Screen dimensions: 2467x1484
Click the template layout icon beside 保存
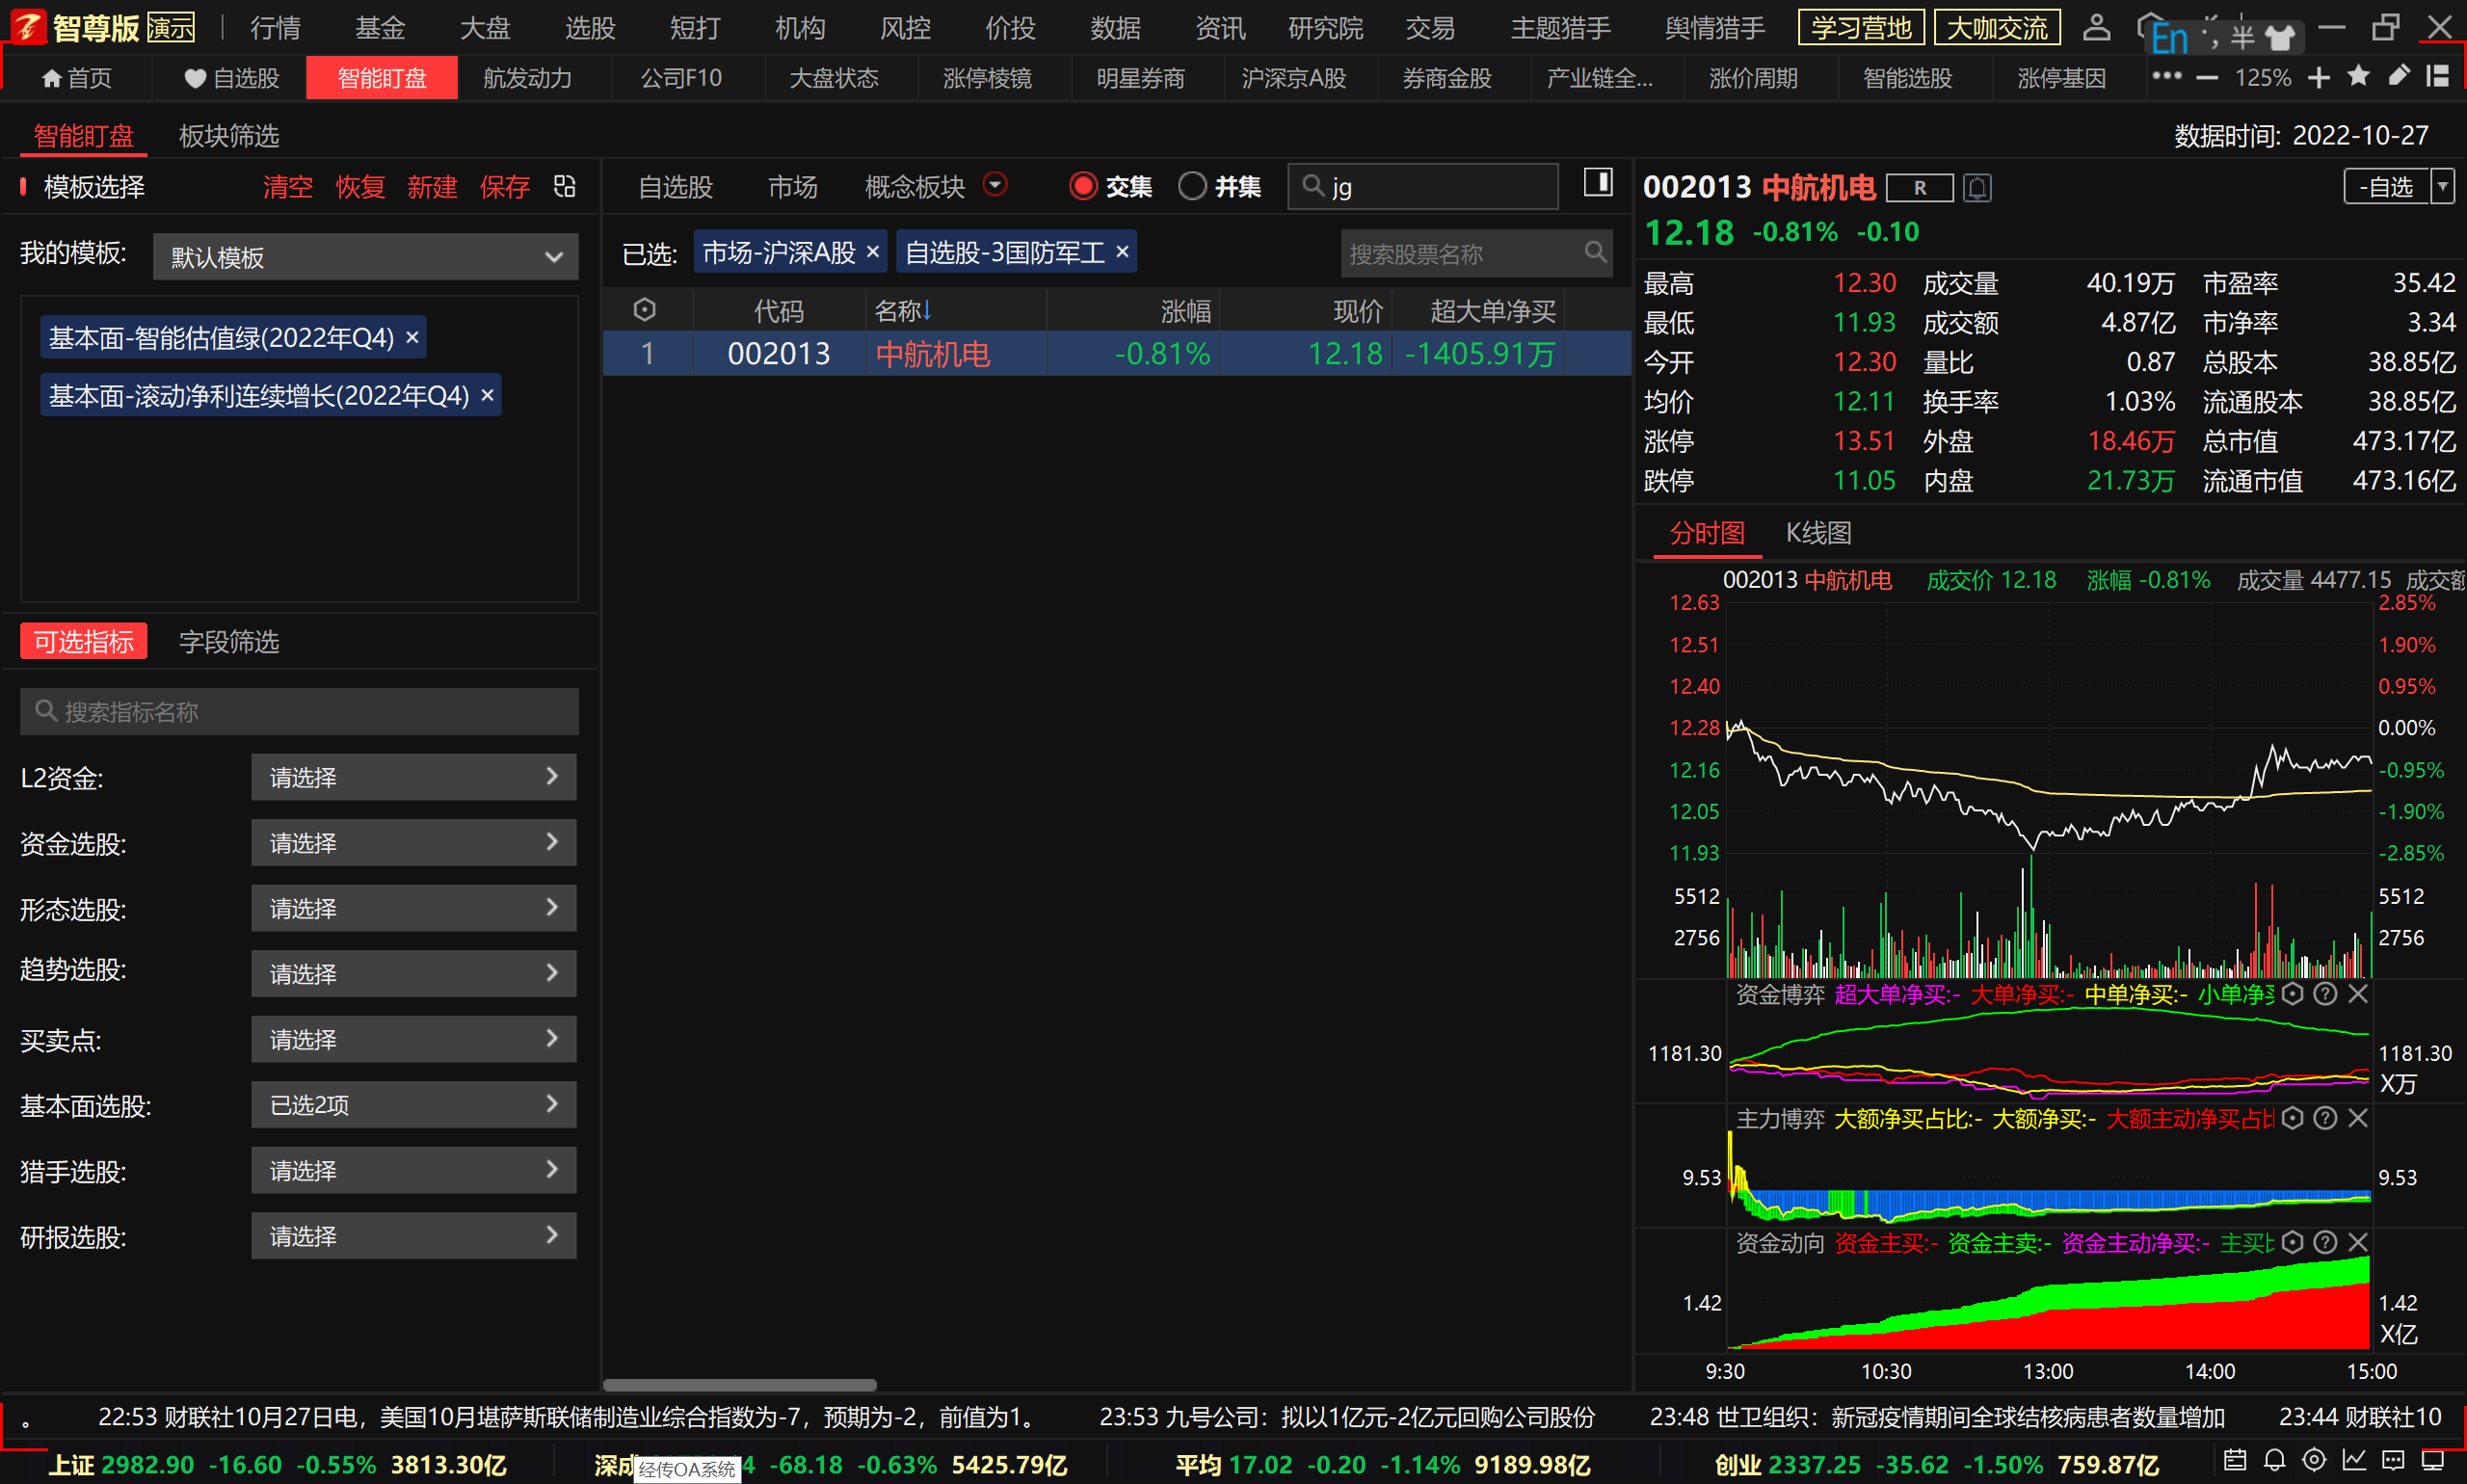tap(565, 186)
